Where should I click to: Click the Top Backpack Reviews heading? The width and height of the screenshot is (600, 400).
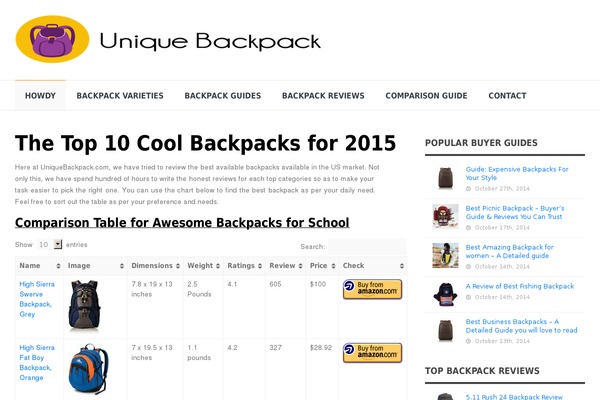tap(482, 371)
